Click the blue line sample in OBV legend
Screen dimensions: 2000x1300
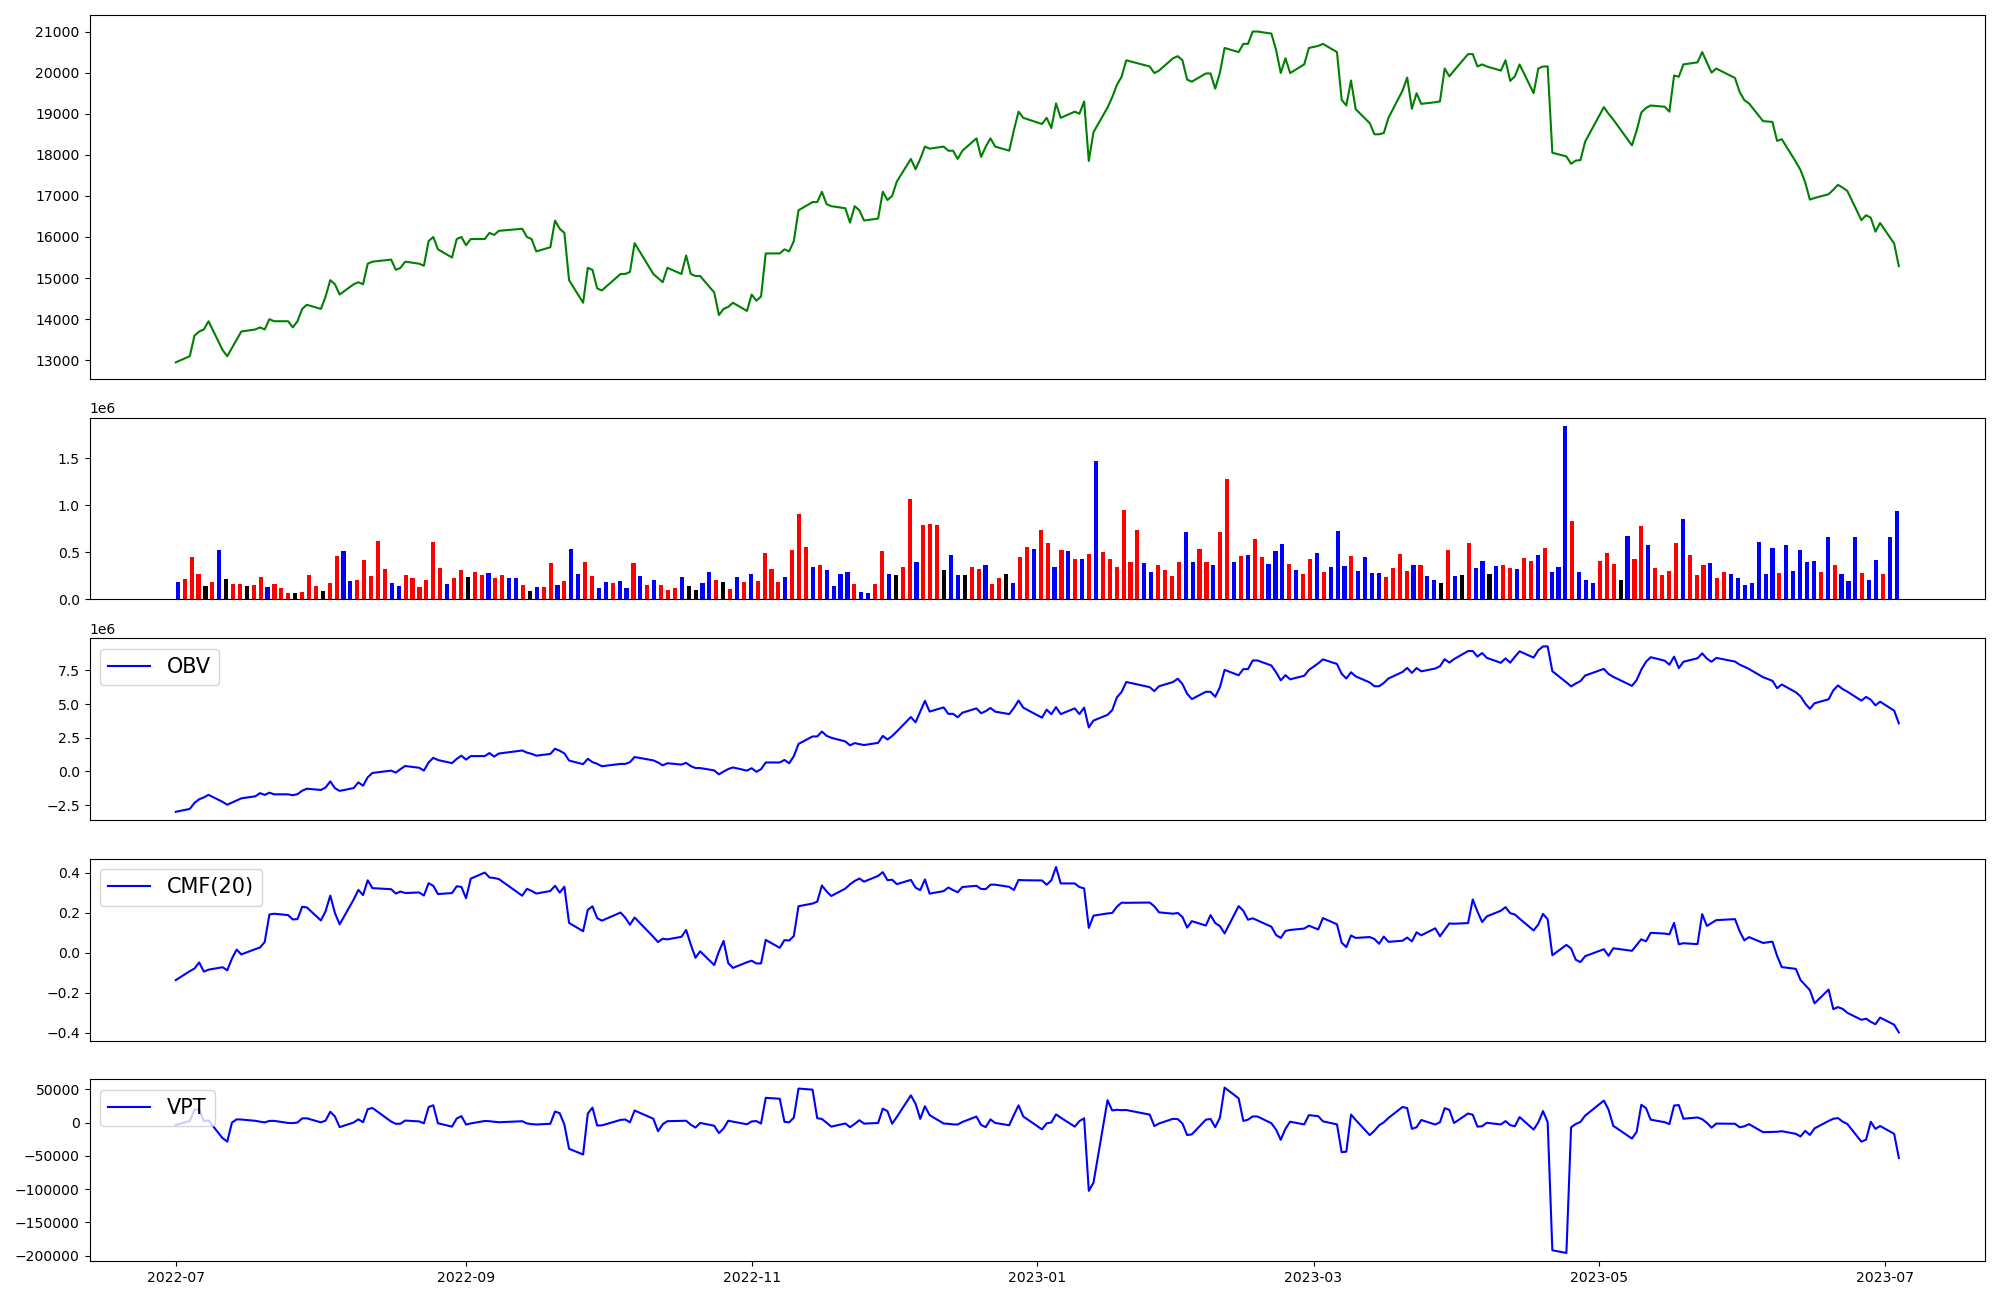[129, 667]
